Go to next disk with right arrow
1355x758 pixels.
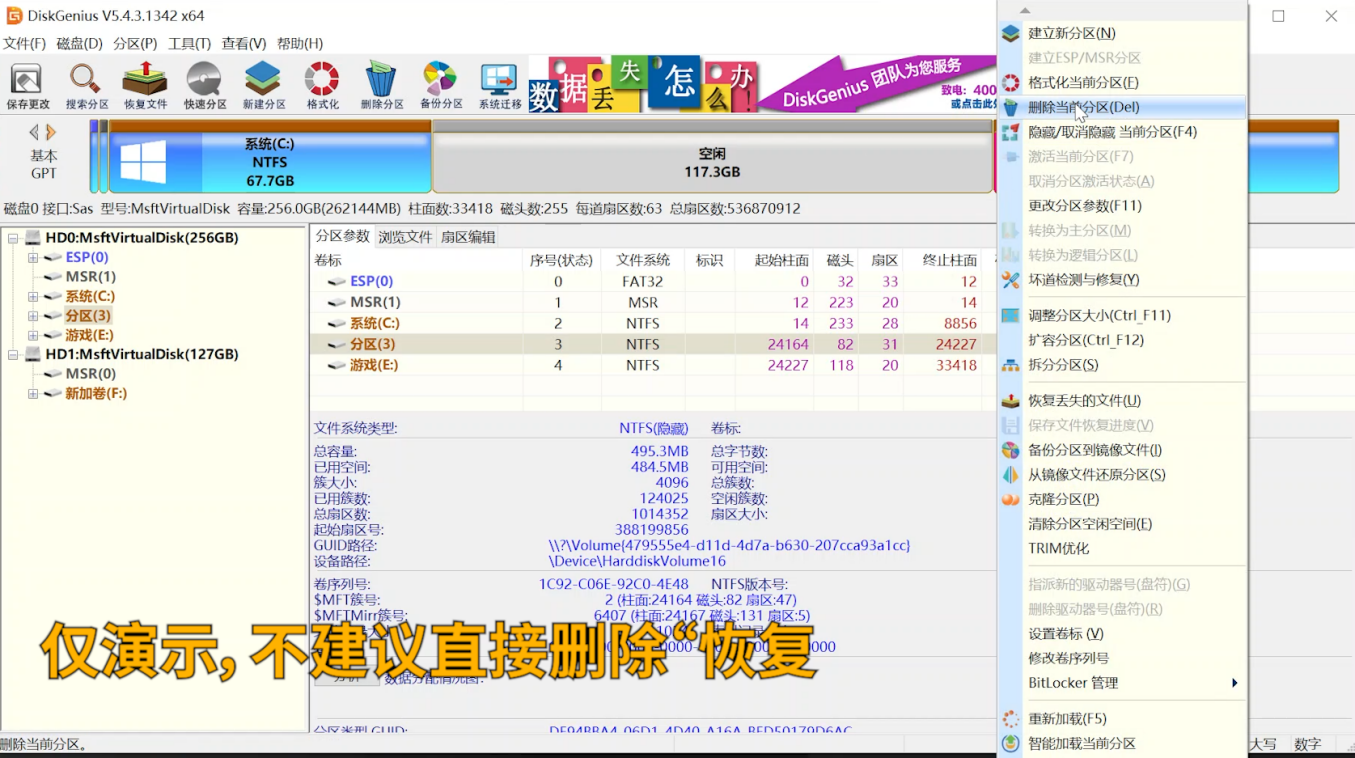[51, 132]
